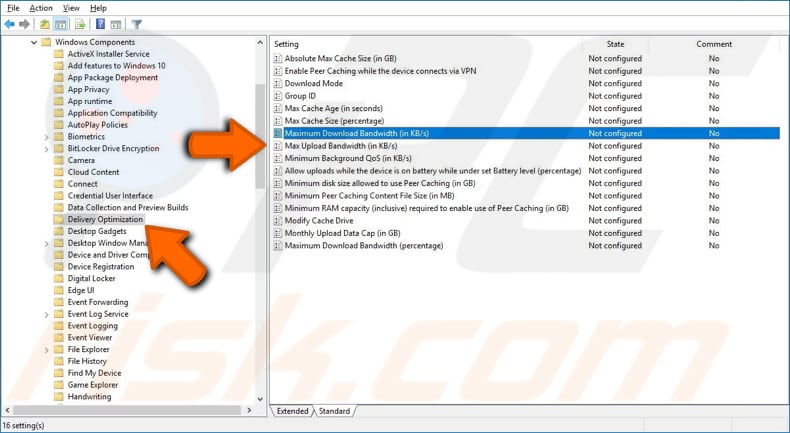The width and height of the screenshot is (790, 433).
Task: Click the folder icon beside Connect
Action: [59, 184]
